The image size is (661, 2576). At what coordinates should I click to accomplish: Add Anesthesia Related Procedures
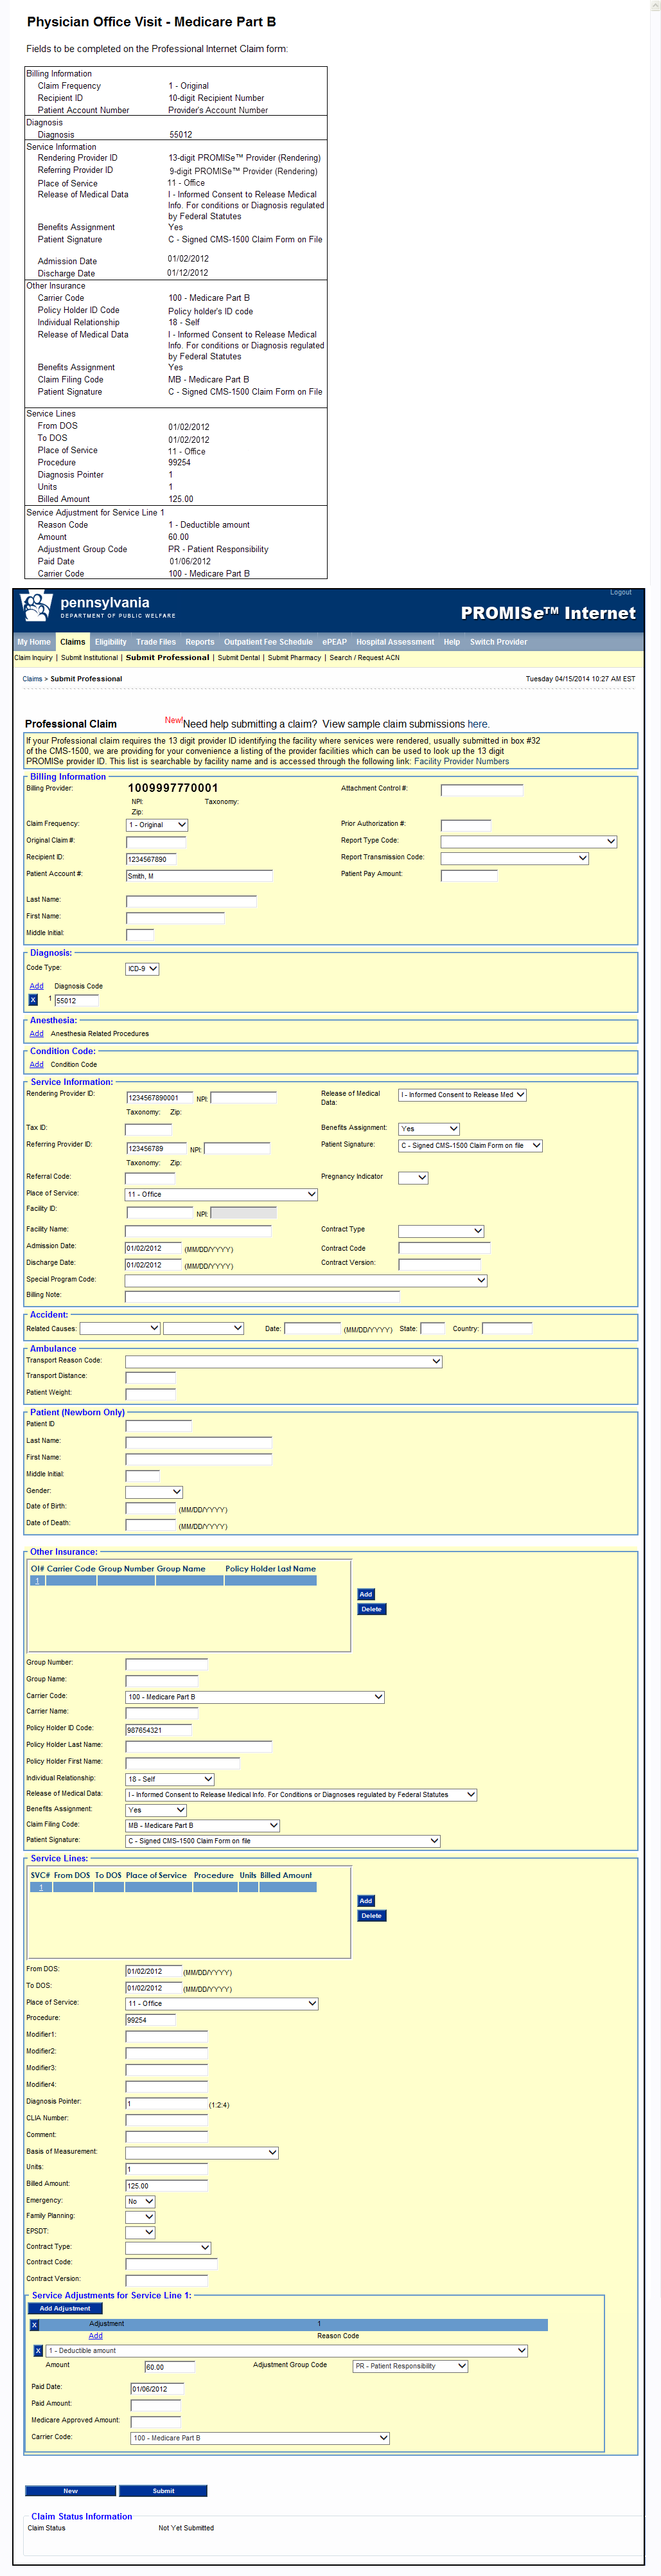click(37, 1034)
